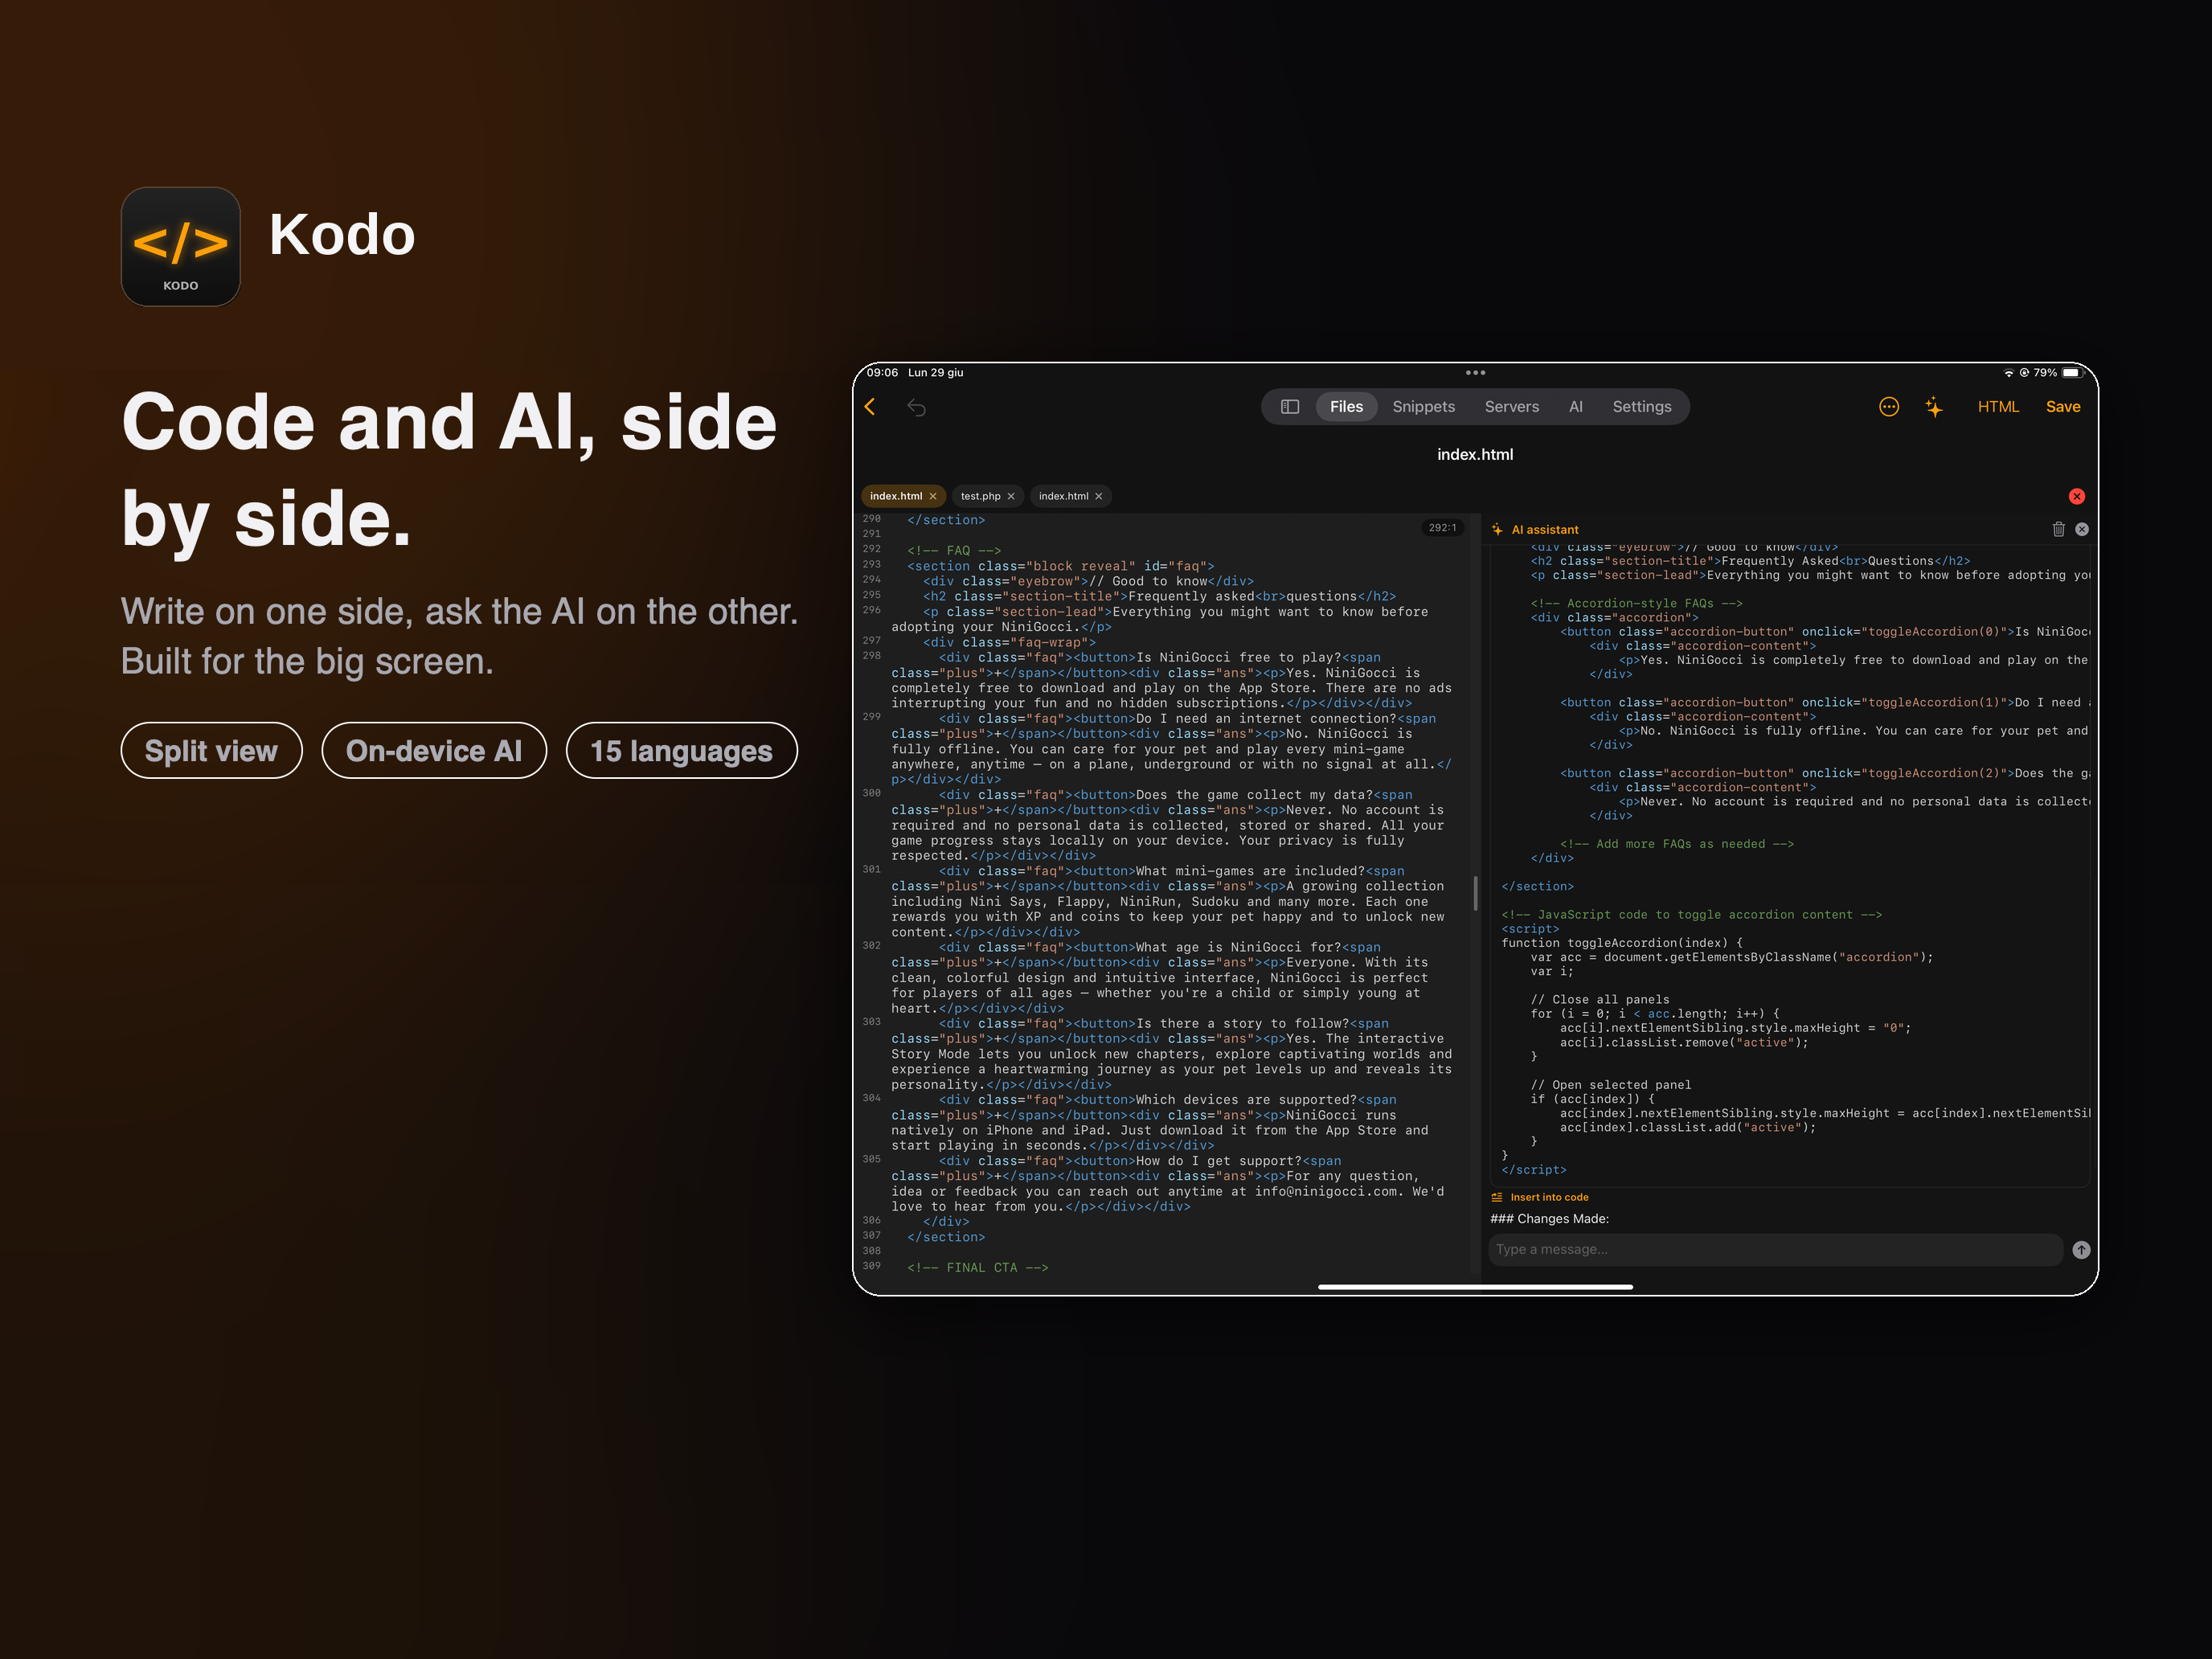This screenshot has width=2212, height=1659.
Task: Click the '### Changes Made:' text
Action: tap(1549, 1219)
